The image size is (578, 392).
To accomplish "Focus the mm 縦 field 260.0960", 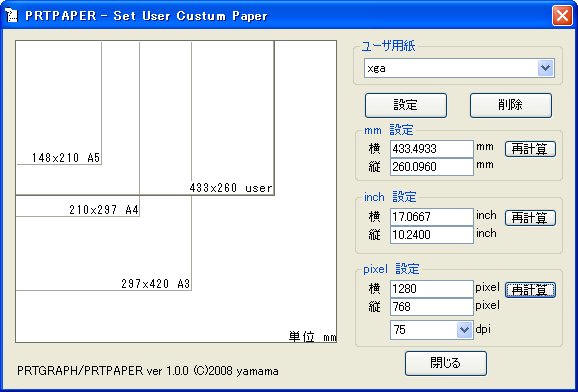I will 432,167.
